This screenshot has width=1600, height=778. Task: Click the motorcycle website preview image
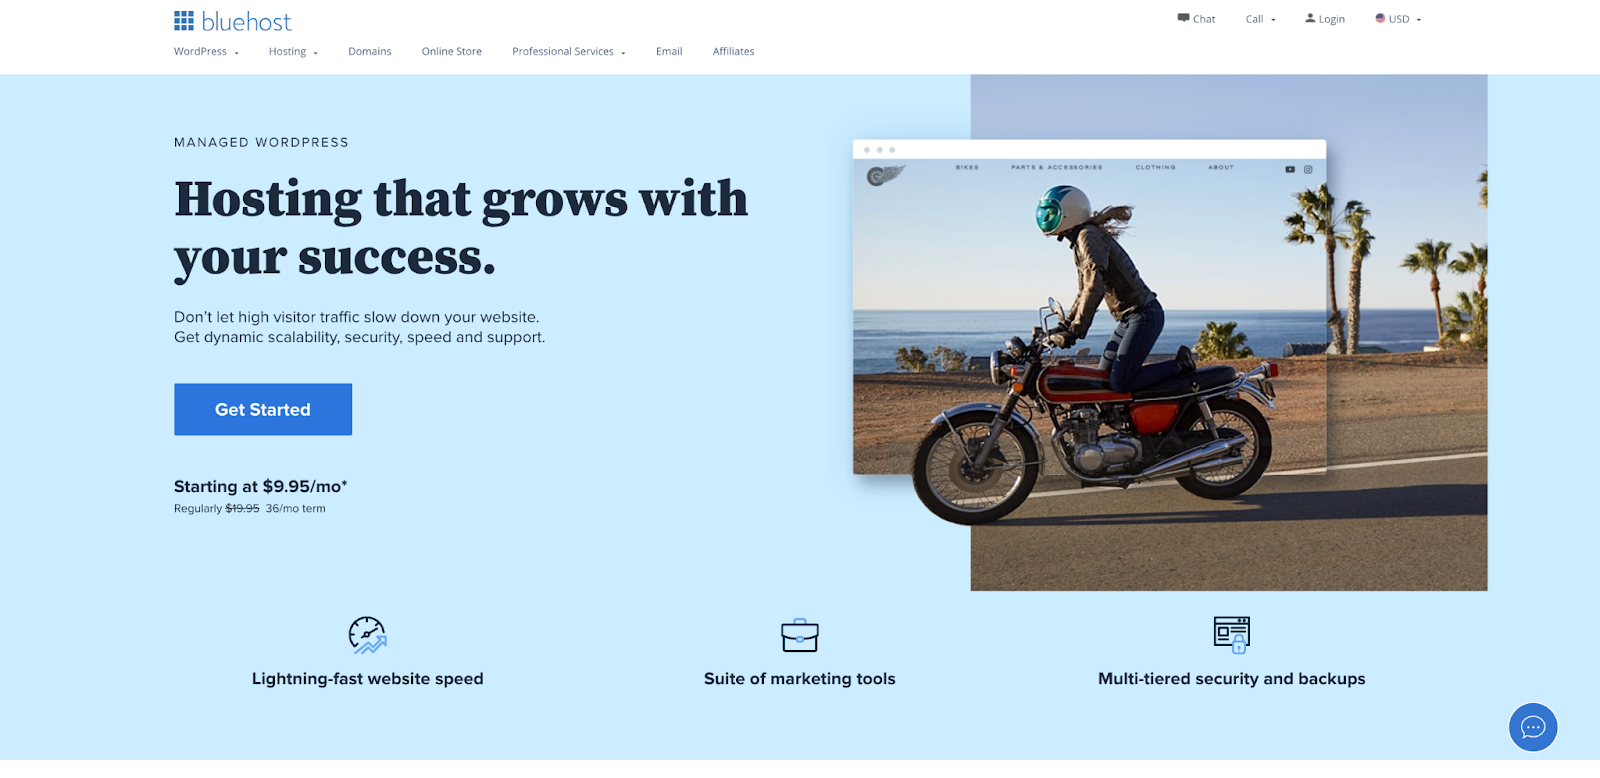[1089, 307]
